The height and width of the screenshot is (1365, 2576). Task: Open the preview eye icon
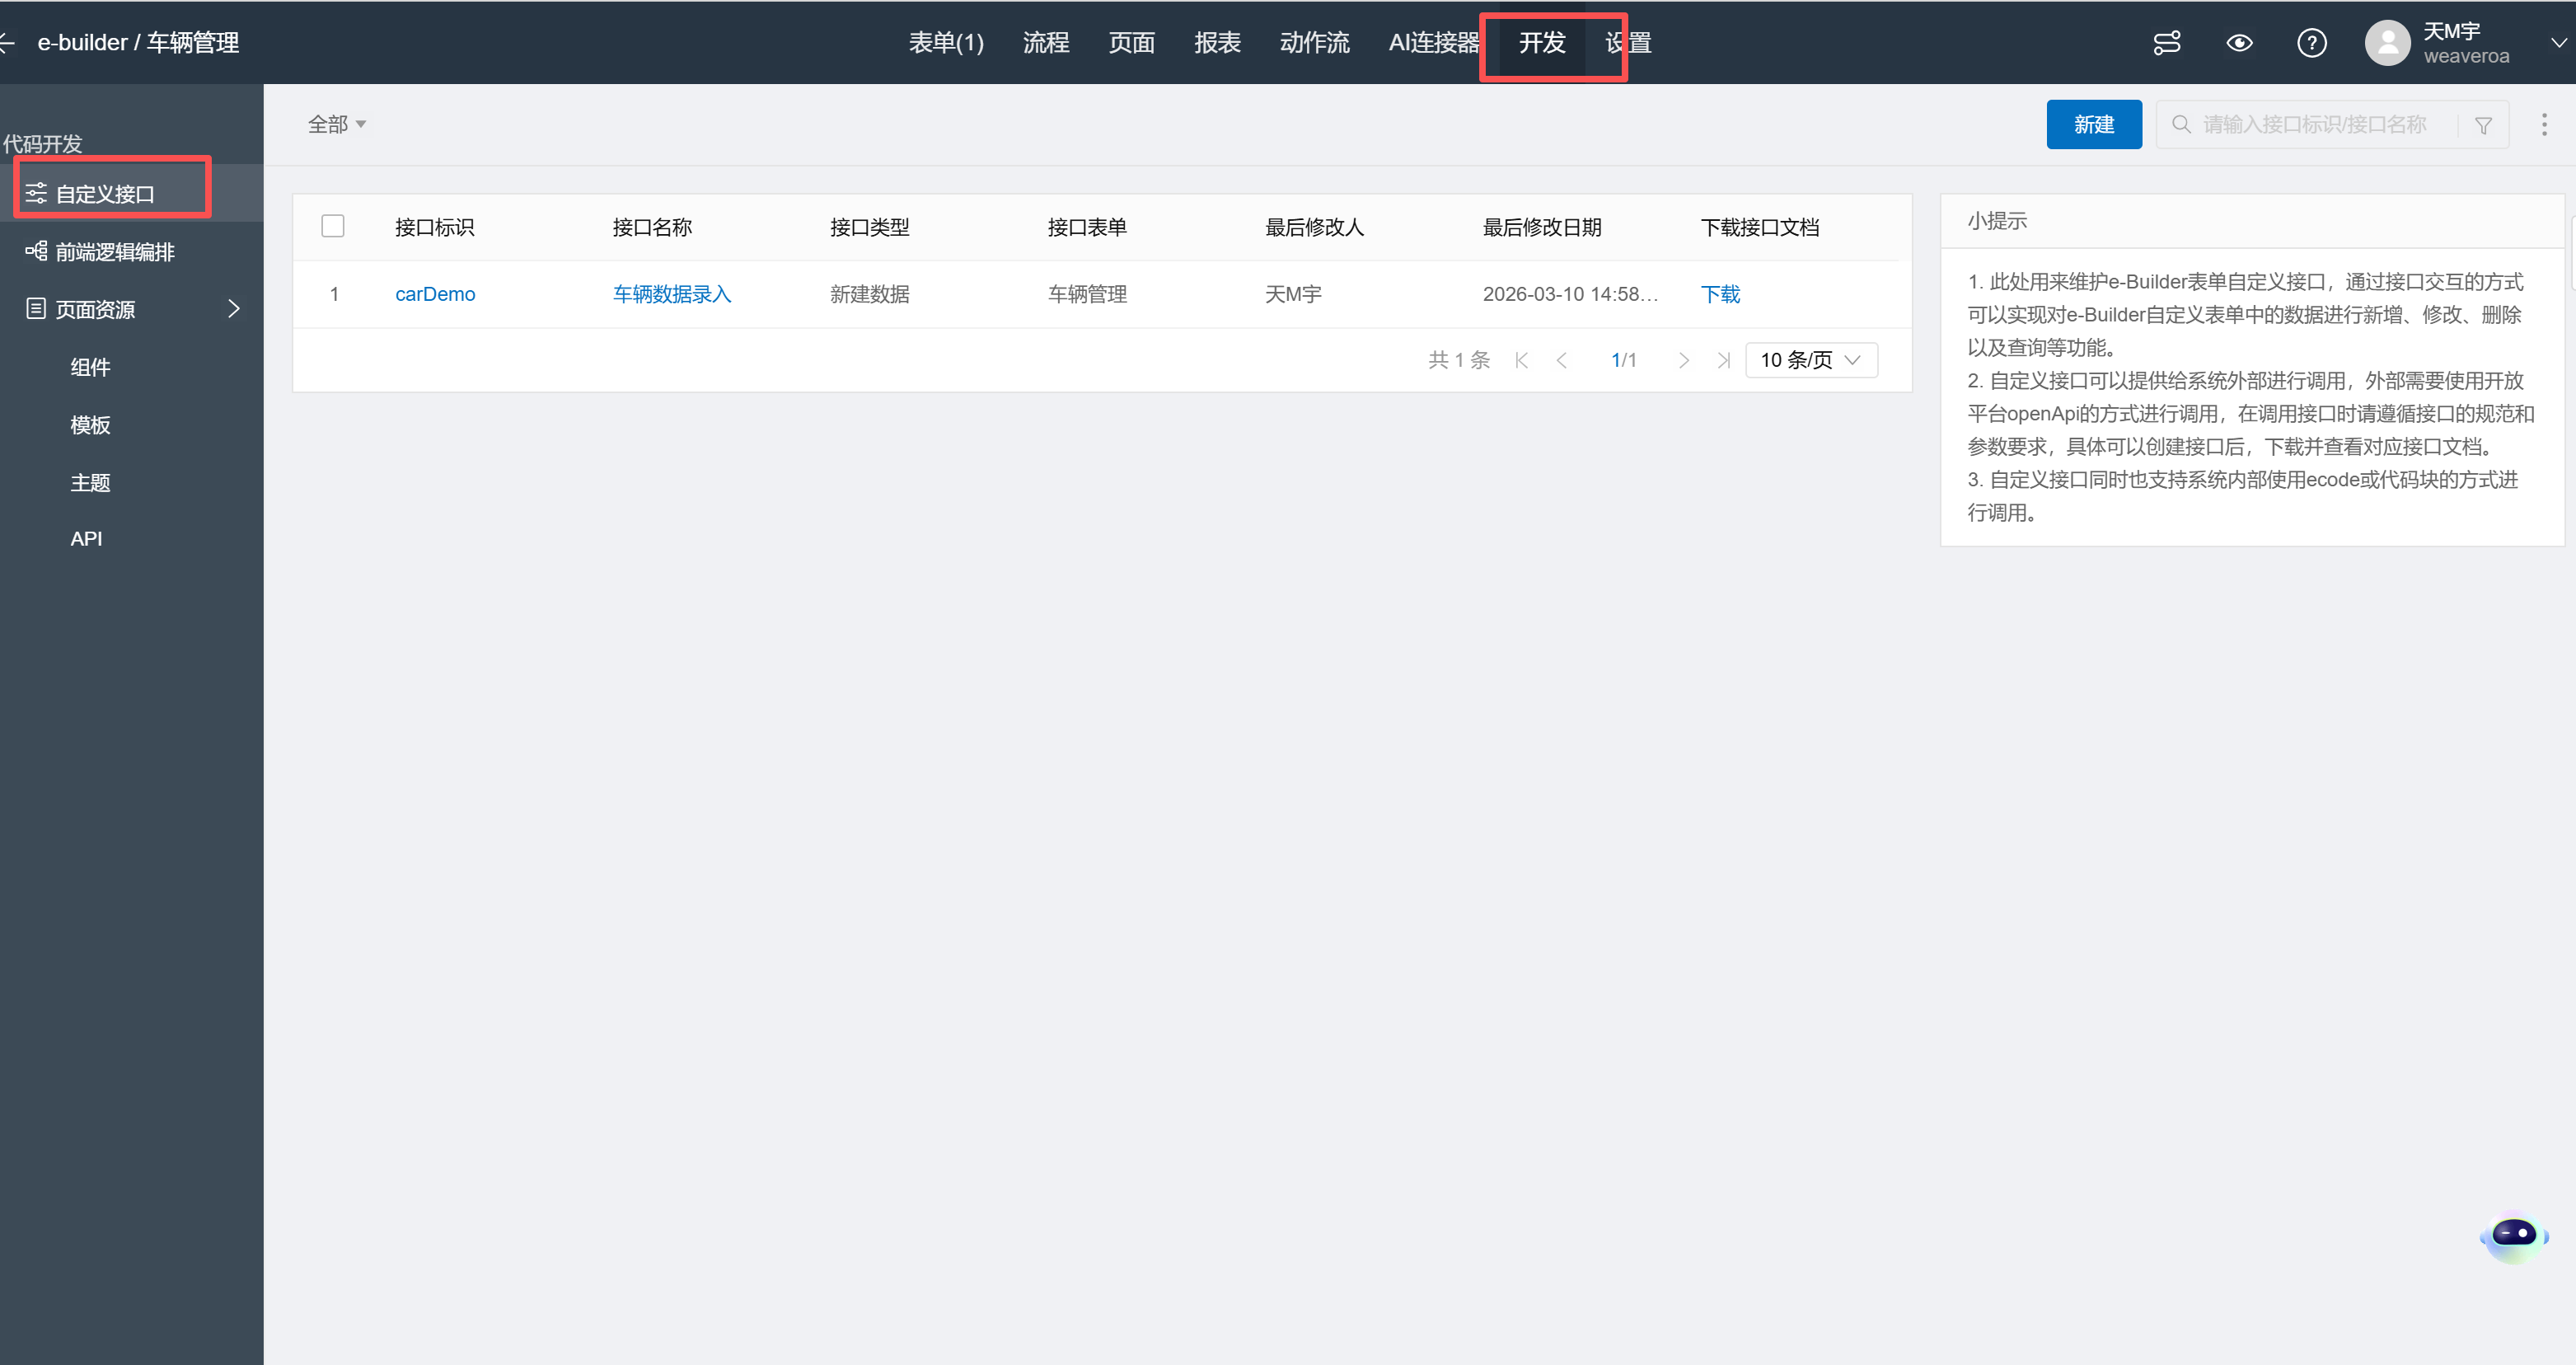coord(2239,43)
